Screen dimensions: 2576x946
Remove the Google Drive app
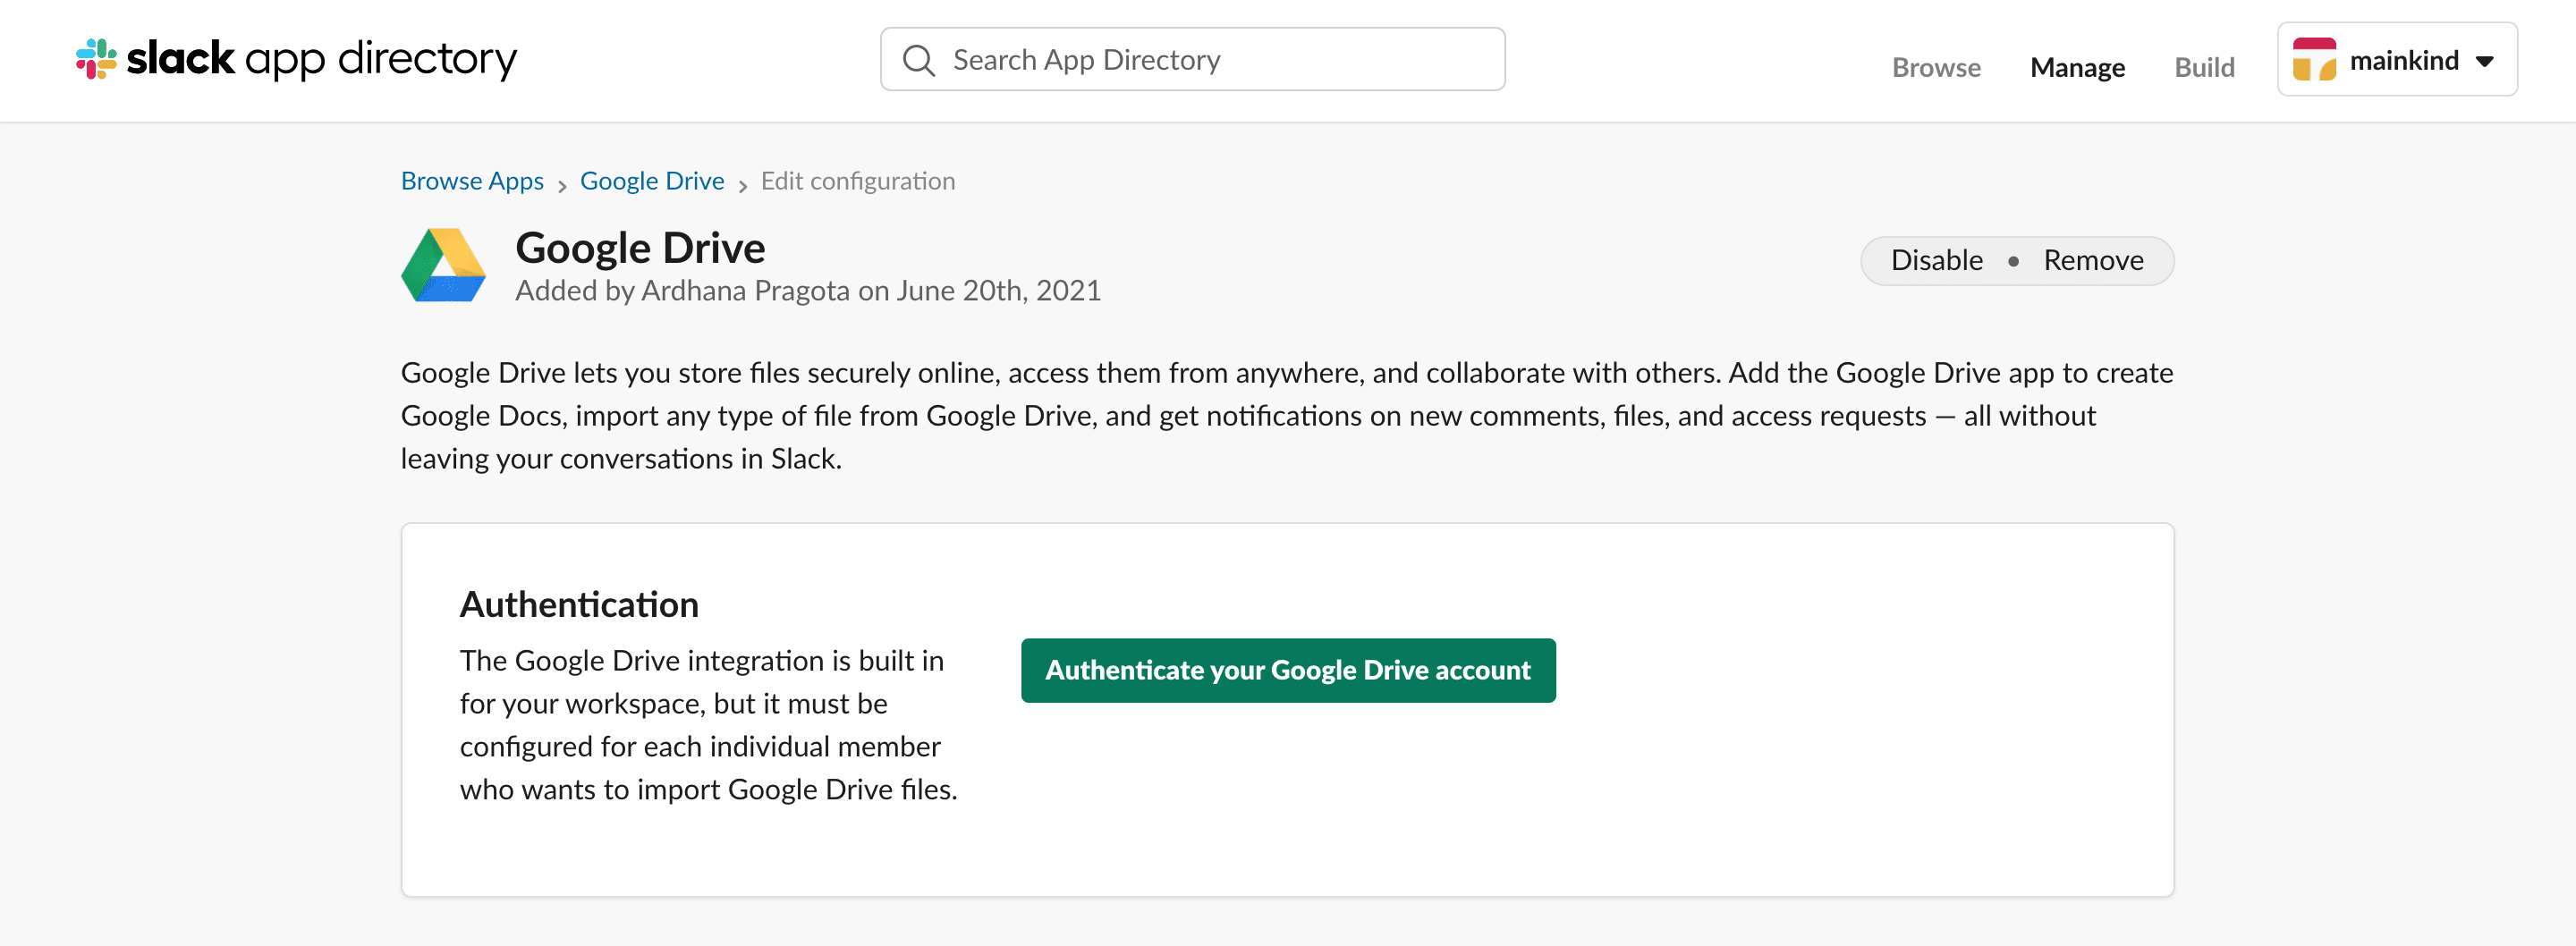(x=2093, y=260)
